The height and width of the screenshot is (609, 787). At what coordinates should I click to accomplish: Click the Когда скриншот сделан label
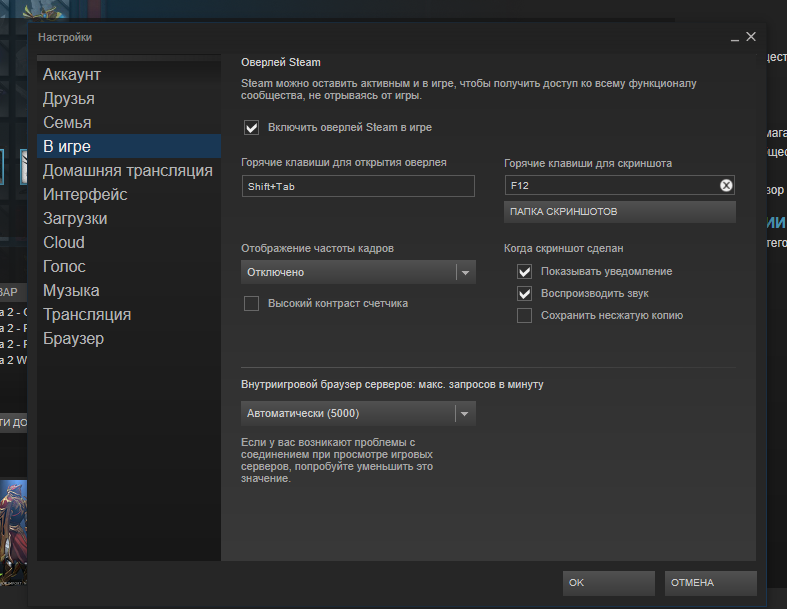click(x=564, y=249)
